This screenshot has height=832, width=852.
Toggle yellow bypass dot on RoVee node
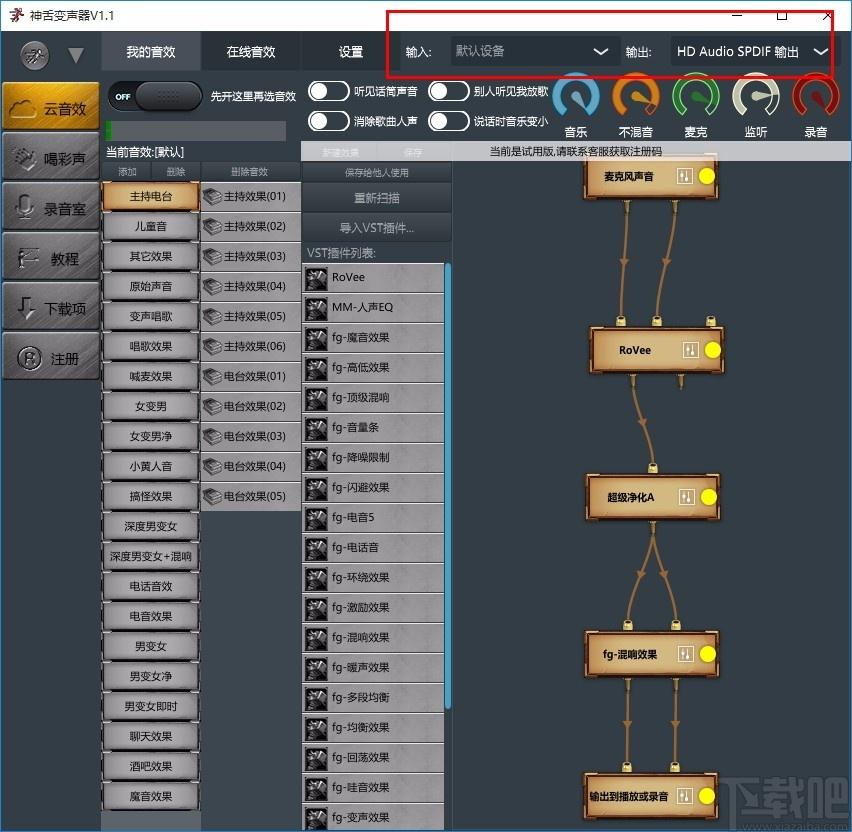pos(712,350)
